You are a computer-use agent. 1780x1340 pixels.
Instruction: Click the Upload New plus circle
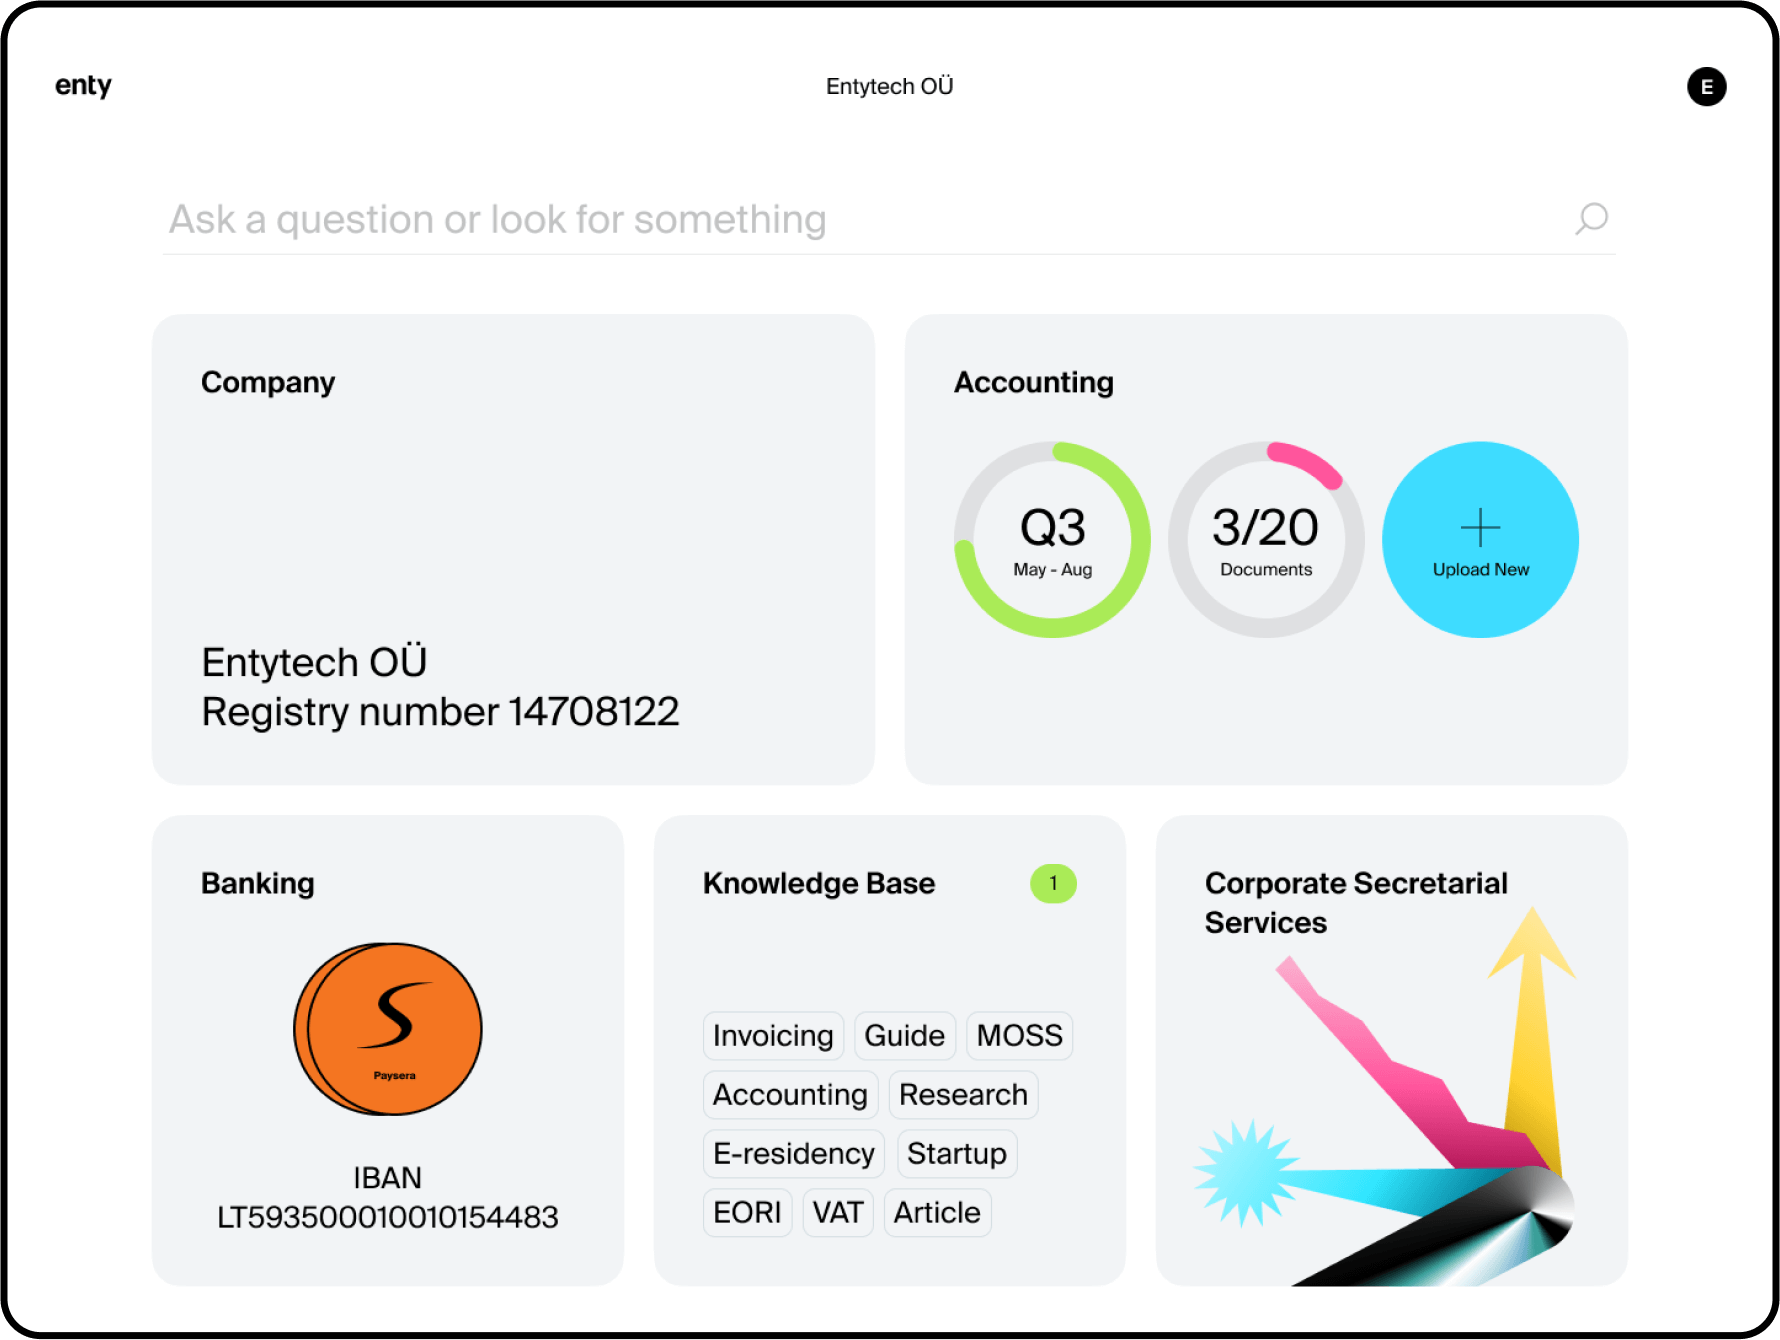pyautogui.click(x=1480, y=540)
